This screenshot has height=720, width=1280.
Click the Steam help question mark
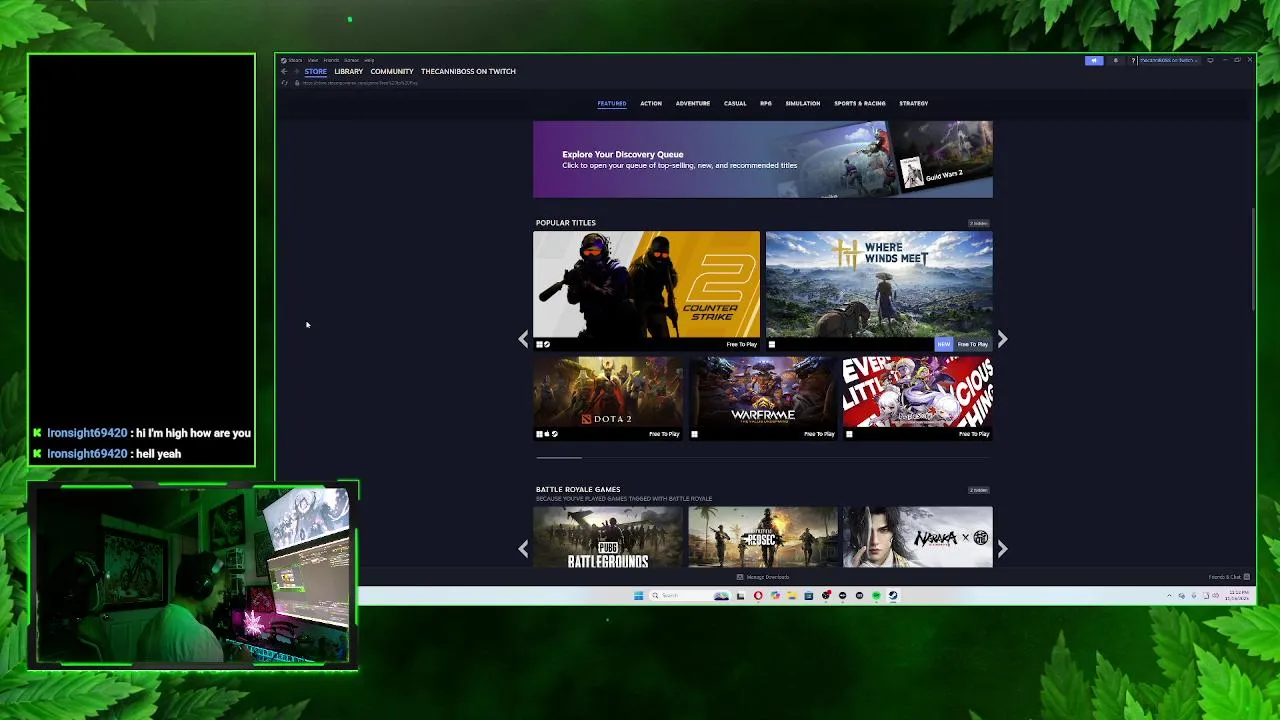(1133, 60)
